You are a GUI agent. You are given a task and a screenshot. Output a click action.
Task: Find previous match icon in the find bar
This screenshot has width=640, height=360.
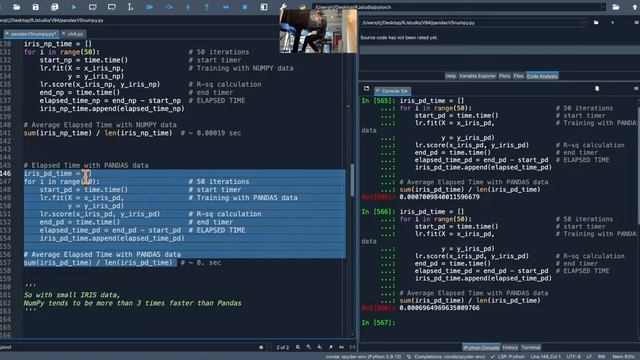pos(309,347)
